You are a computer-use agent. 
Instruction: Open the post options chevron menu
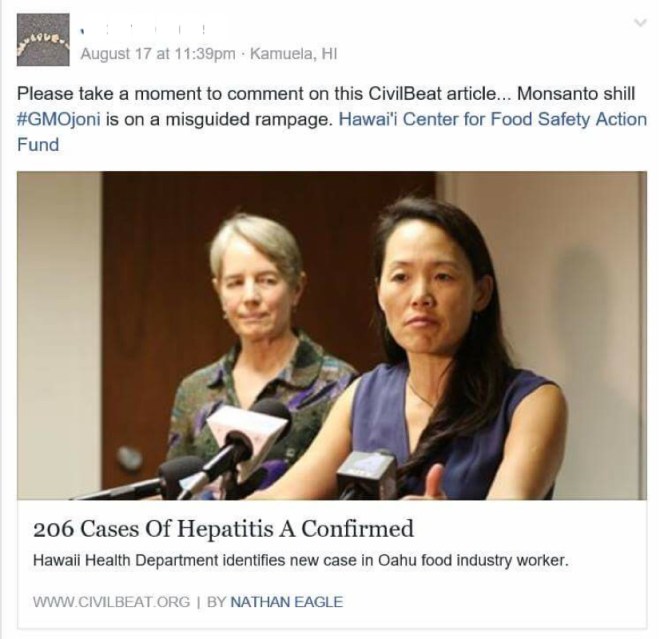[x=640, y=22]
